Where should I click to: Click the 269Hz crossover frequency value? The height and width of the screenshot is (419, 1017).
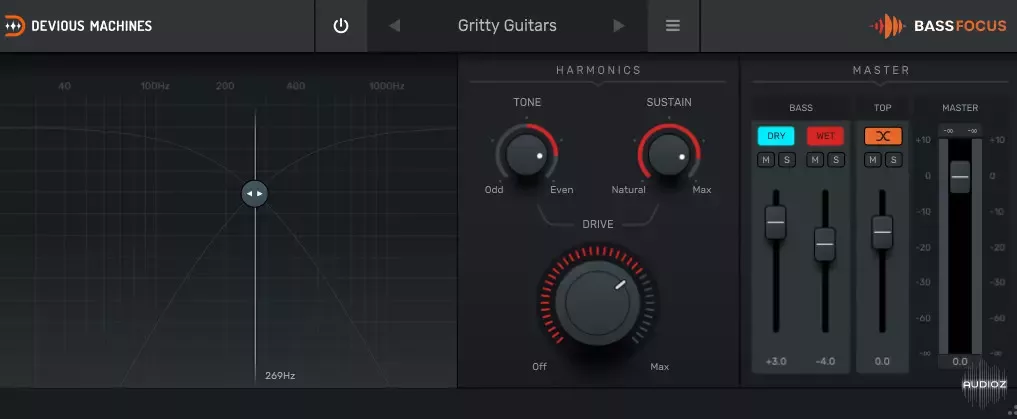[280, 376]
